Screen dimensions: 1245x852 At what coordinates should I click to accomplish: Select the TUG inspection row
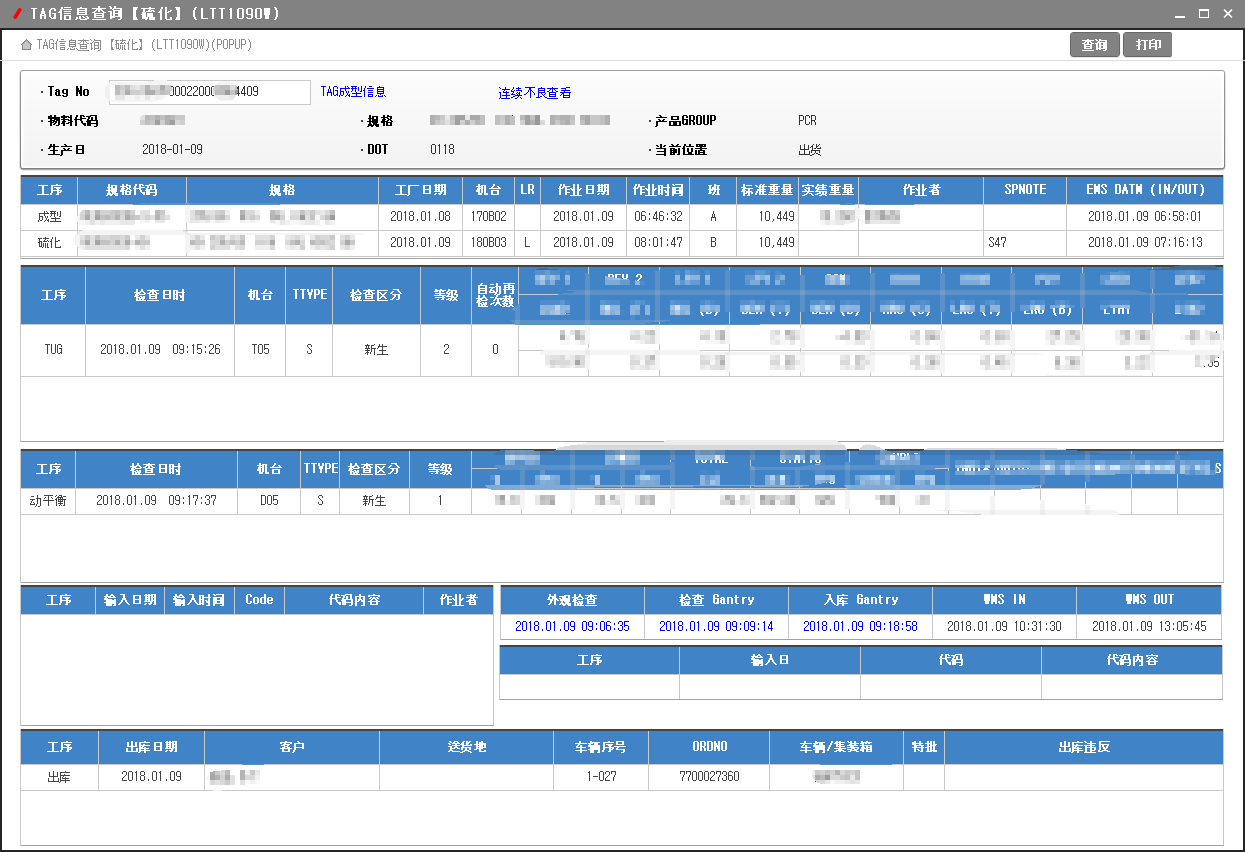coord(53,350)
